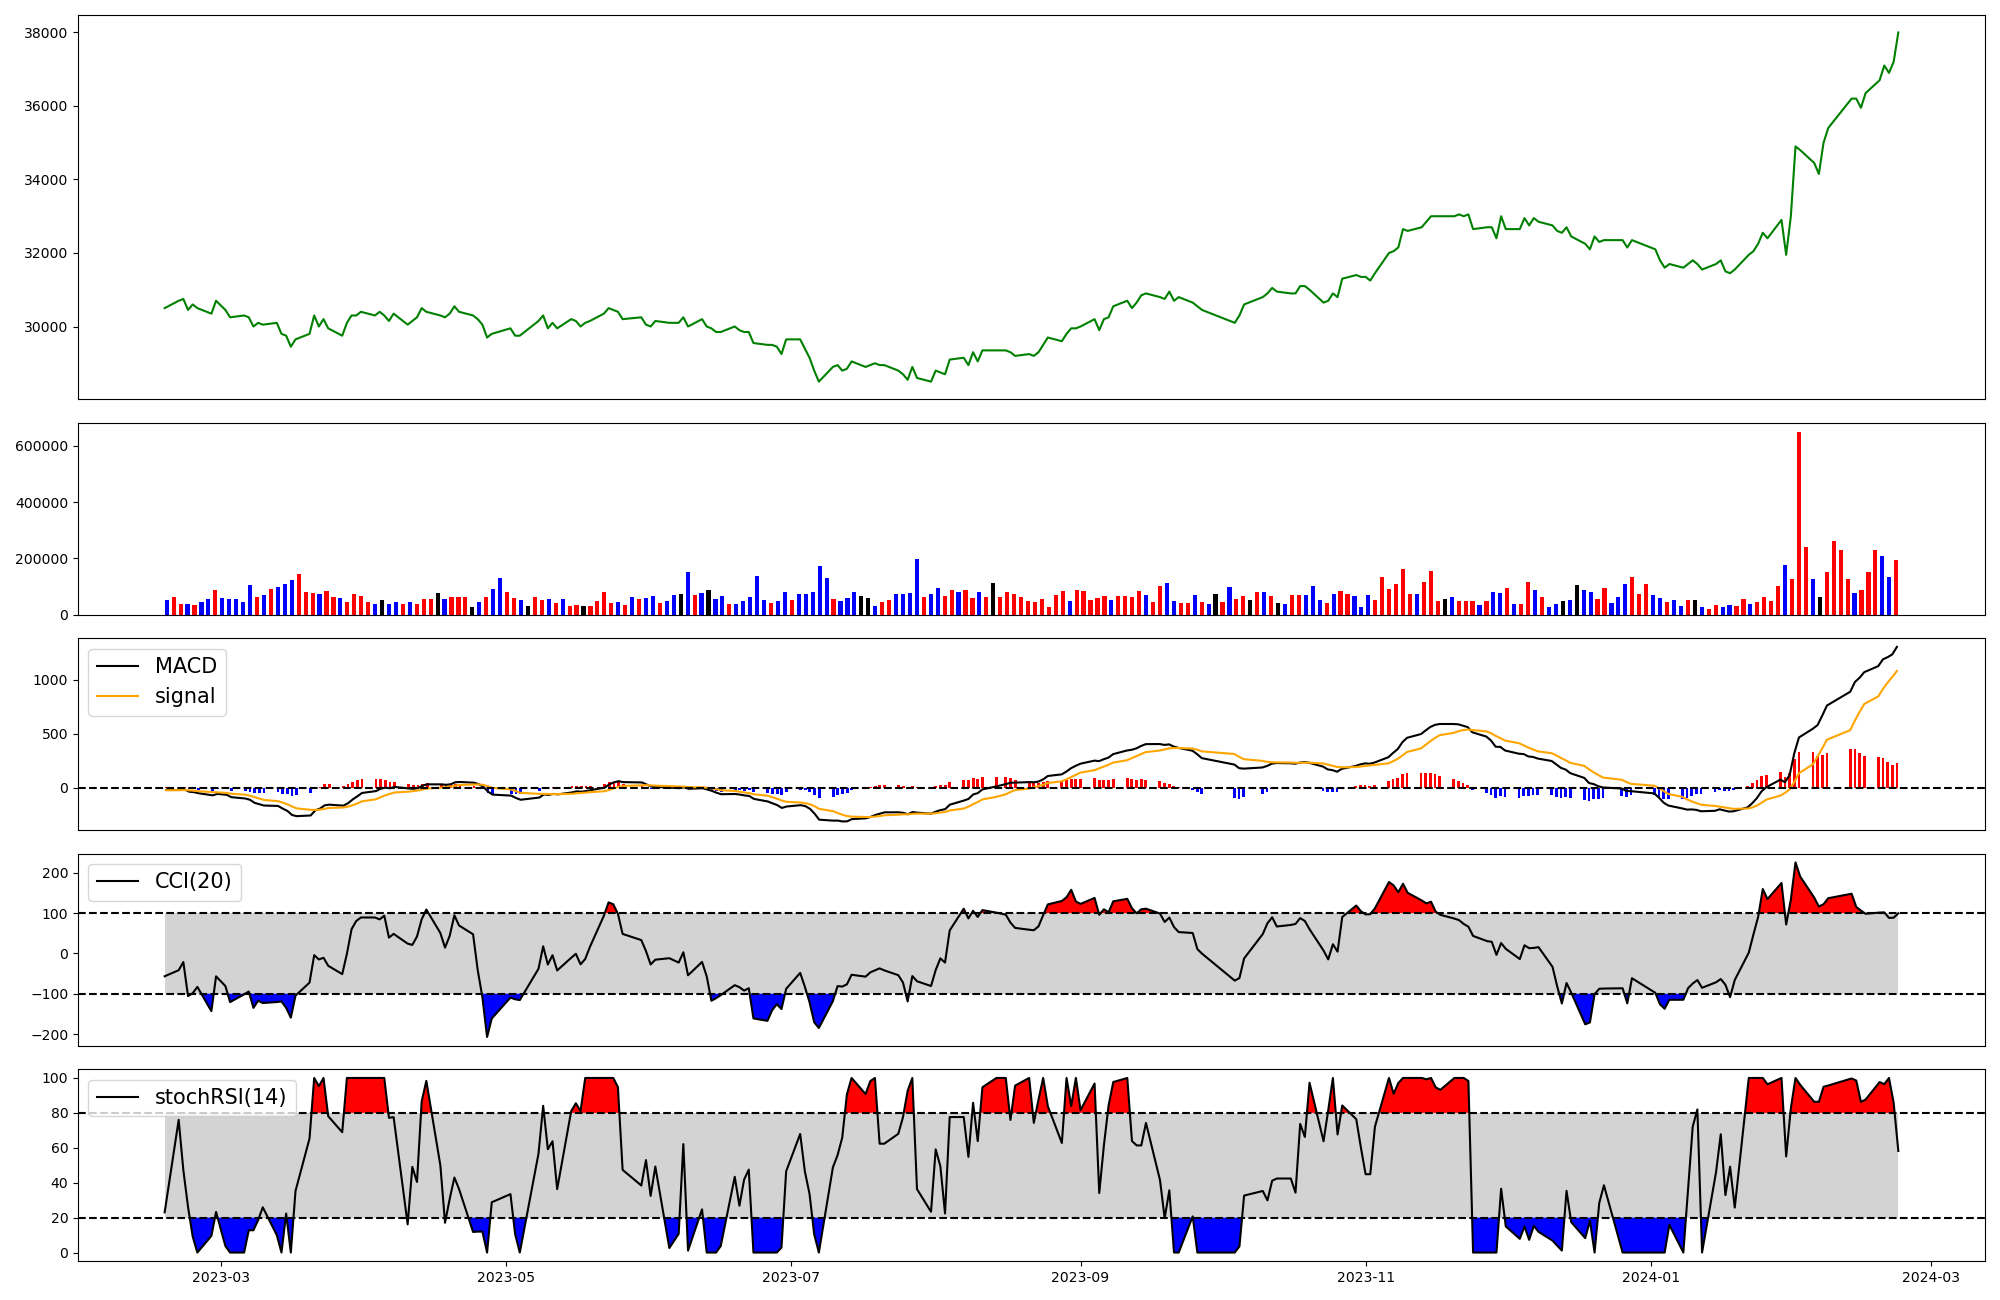The image size is (2000, 1300).
Task: Select the CCI(20) legend entry
Action: (192, 881)
